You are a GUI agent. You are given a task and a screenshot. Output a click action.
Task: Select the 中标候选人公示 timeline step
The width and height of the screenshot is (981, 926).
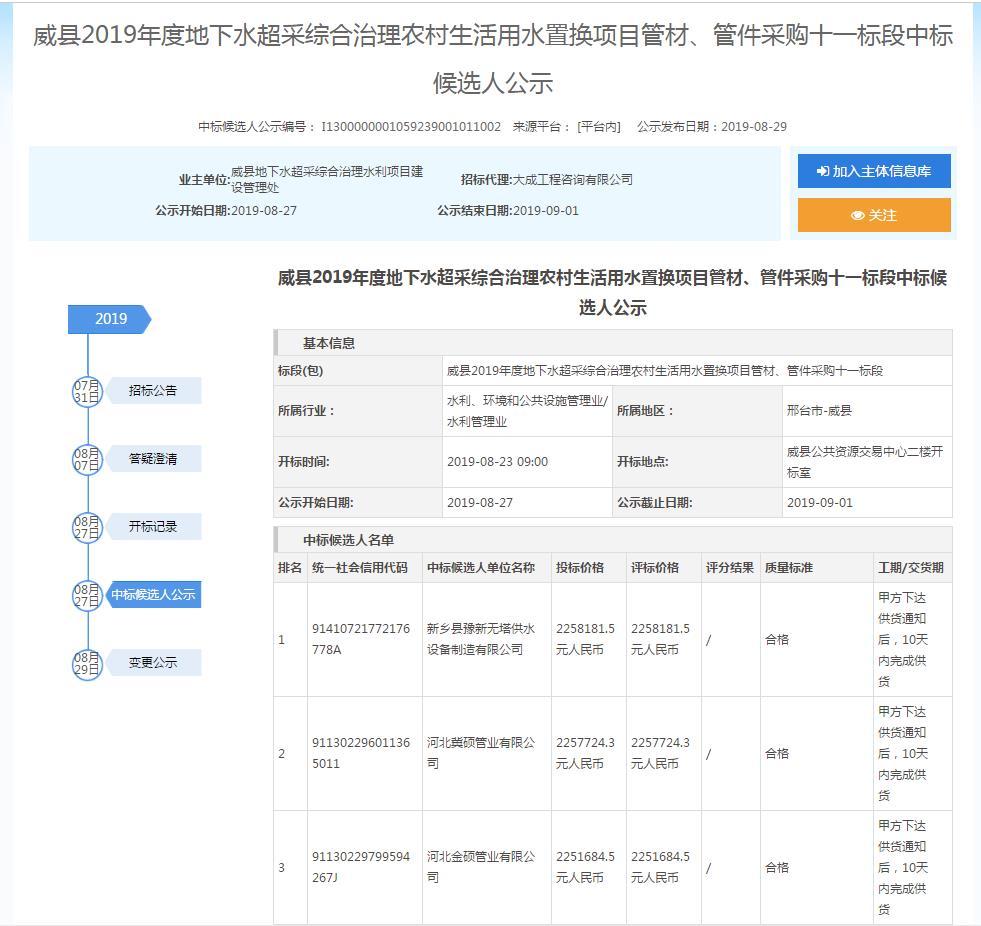point(153,595)
